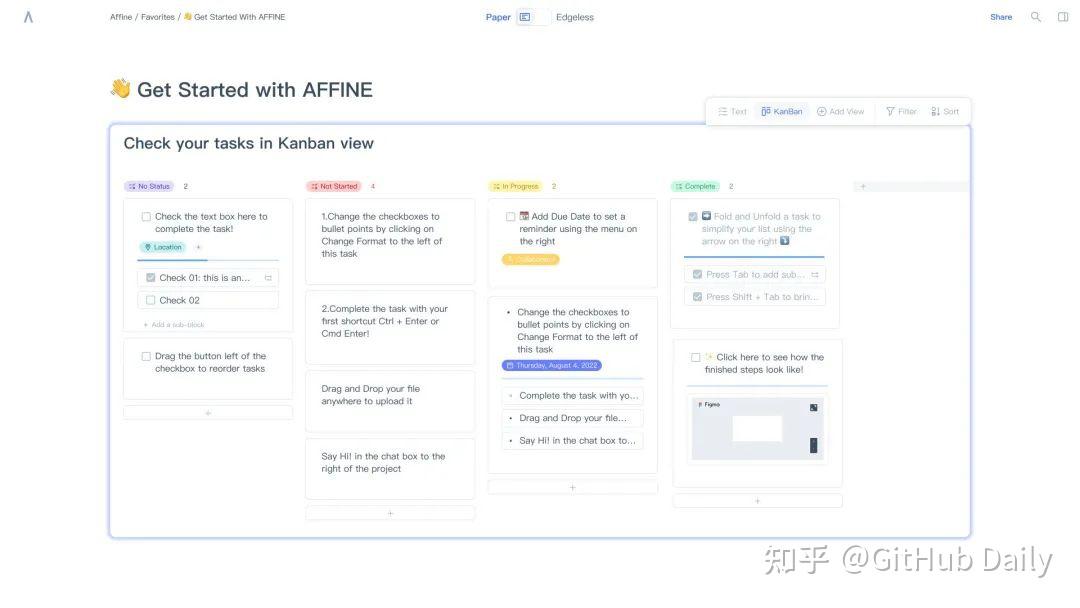Open card '2.Complete the task with your first shortcut'

[x=390, y=328]
